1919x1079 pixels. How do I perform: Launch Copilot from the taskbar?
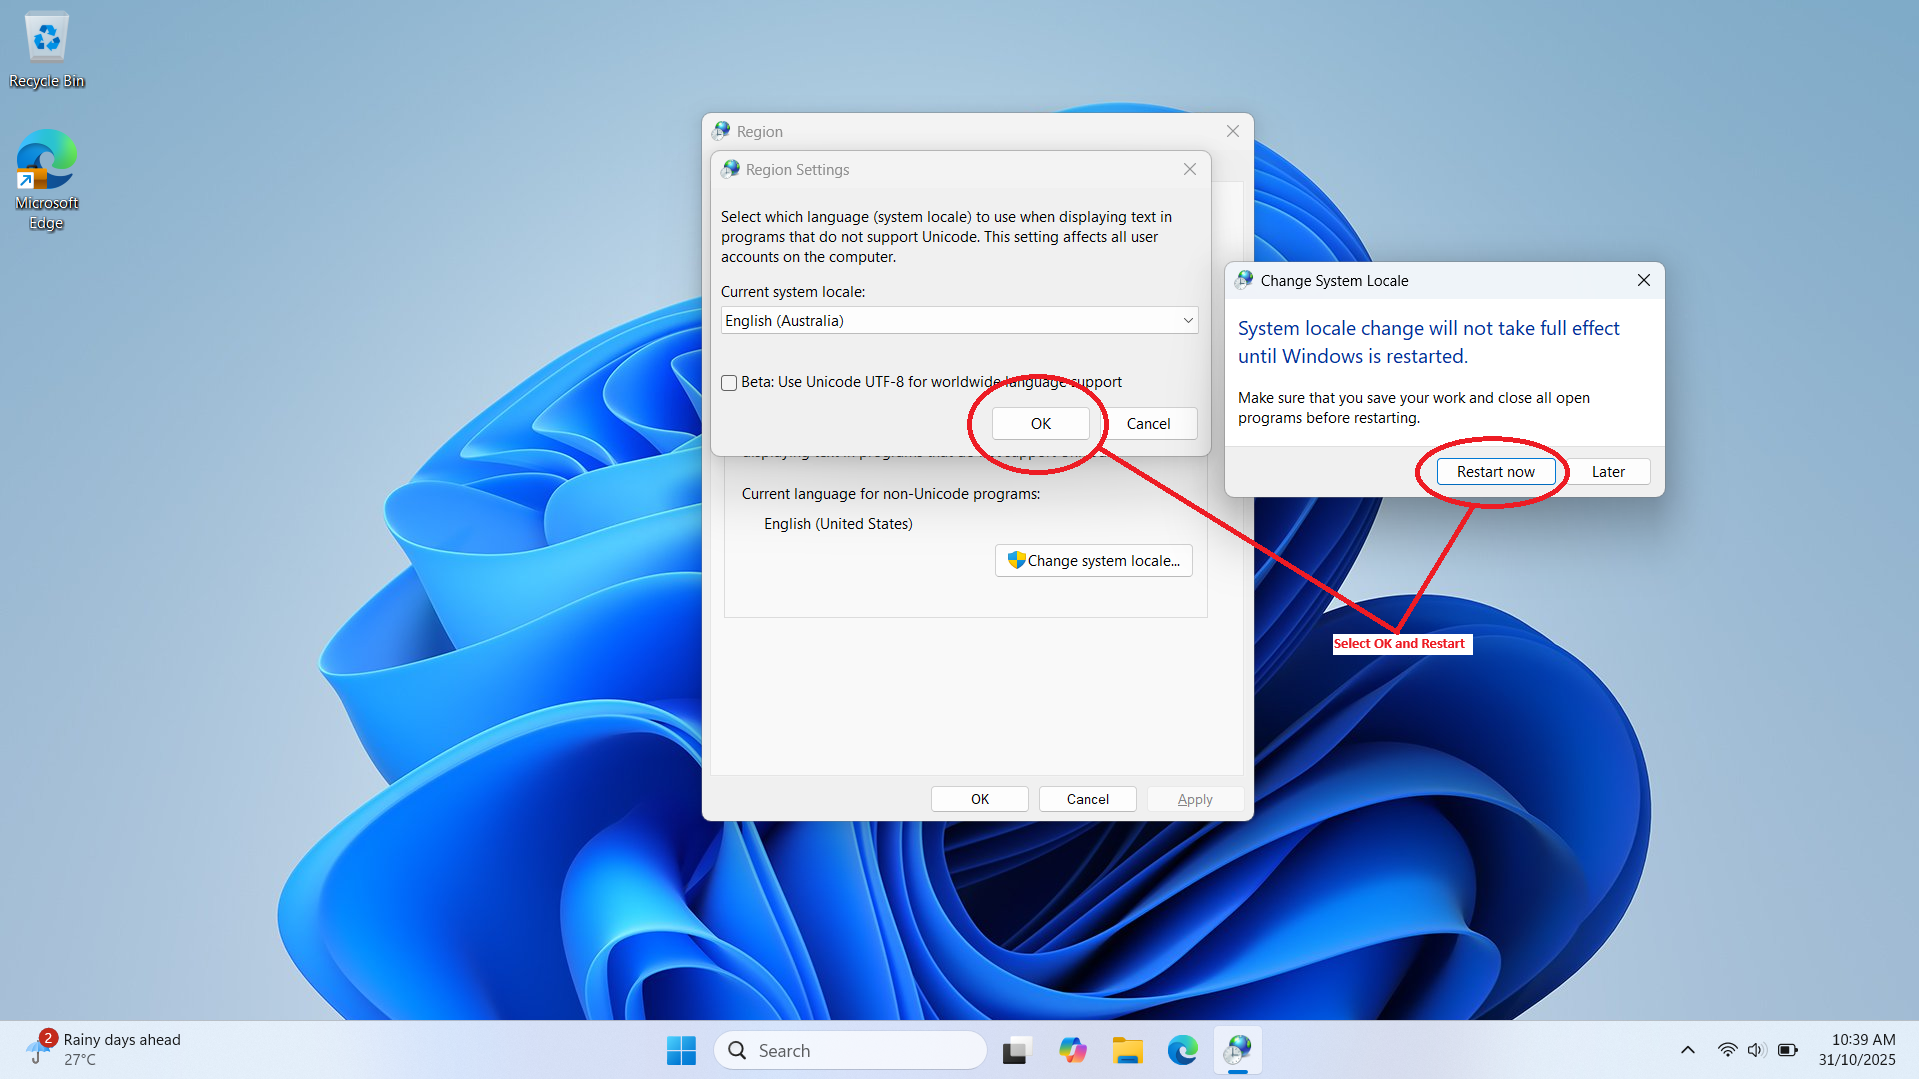pyautogui.click(x=1072, y=1050)
